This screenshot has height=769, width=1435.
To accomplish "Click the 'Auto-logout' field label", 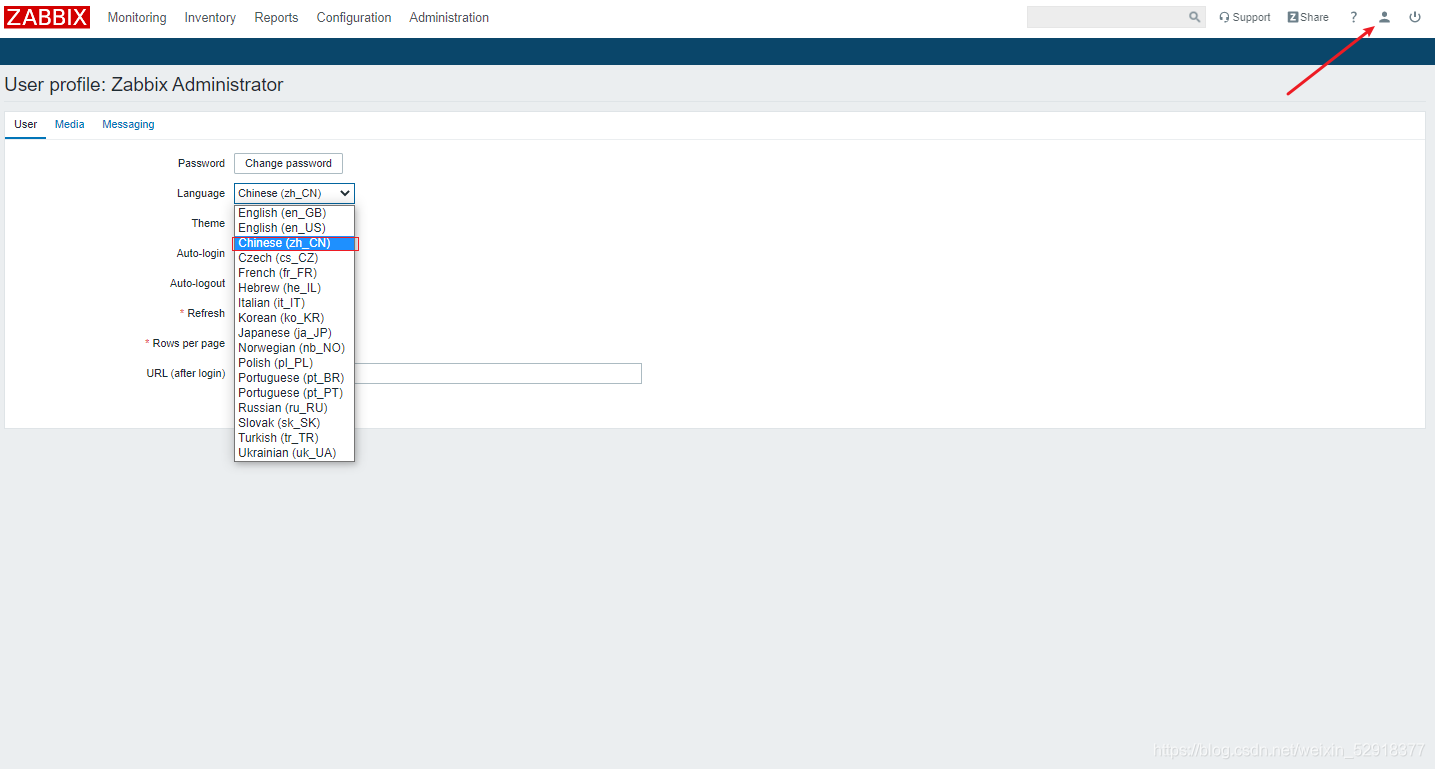I will (x=197, y=283).
